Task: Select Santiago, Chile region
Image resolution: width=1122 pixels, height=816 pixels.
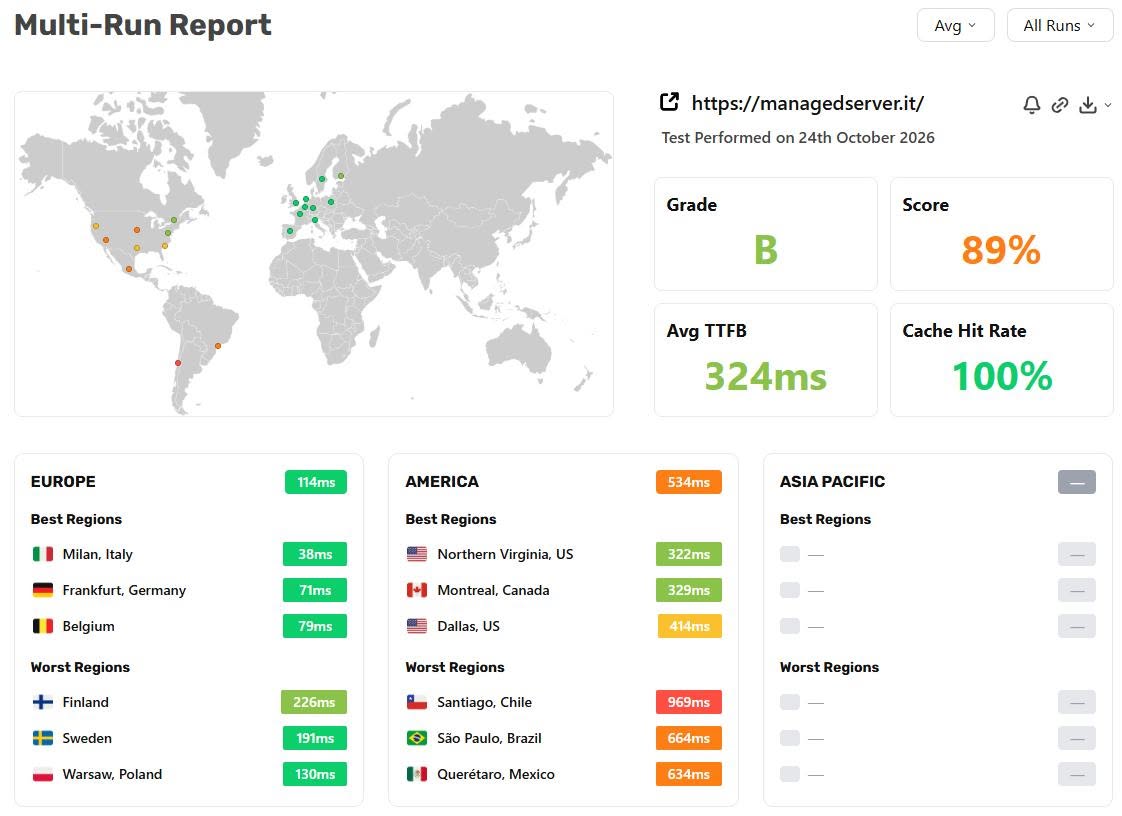Action: coord(484,702)
